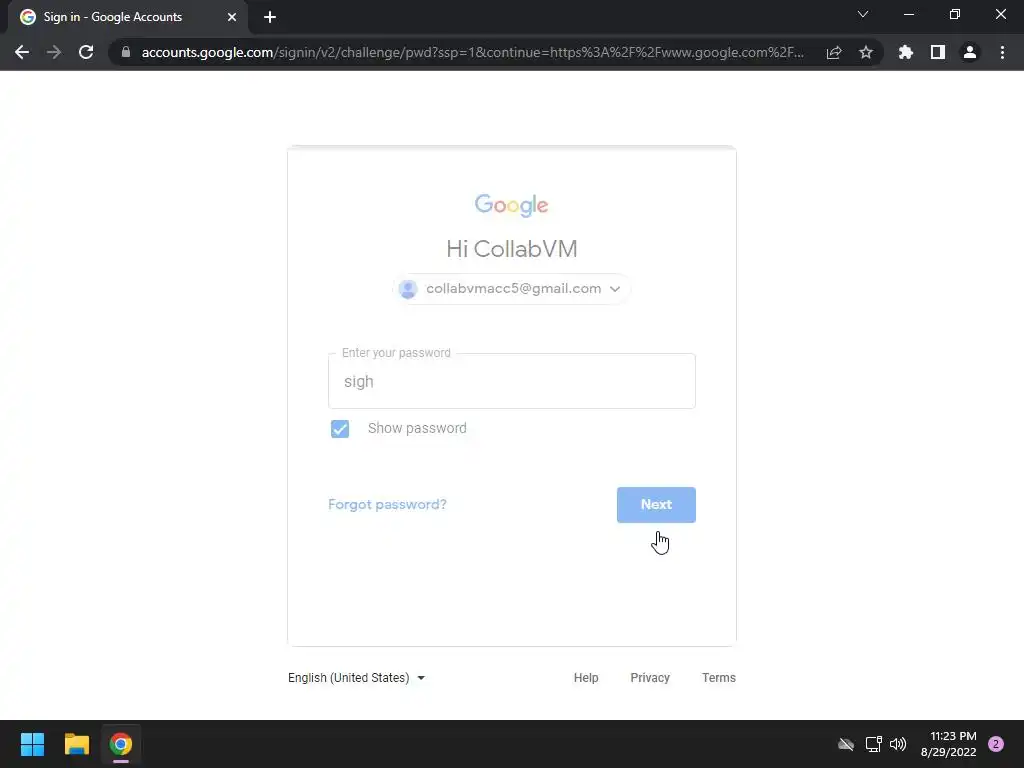Screen dimensions: 1024x768
Task: Open the Chrome profile avatar icon
Action: point(970,52)
